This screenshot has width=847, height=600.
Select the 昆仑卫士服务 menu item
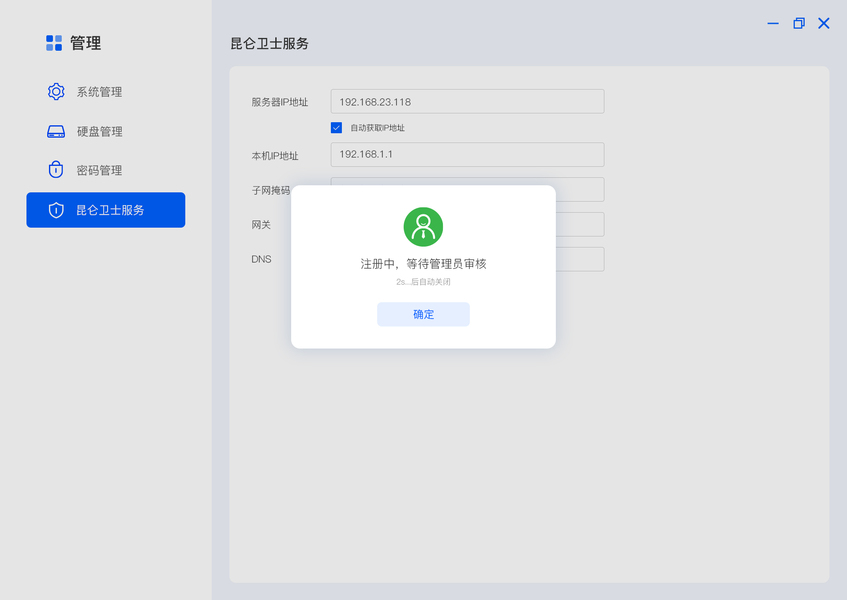click(x=106, y=210)
